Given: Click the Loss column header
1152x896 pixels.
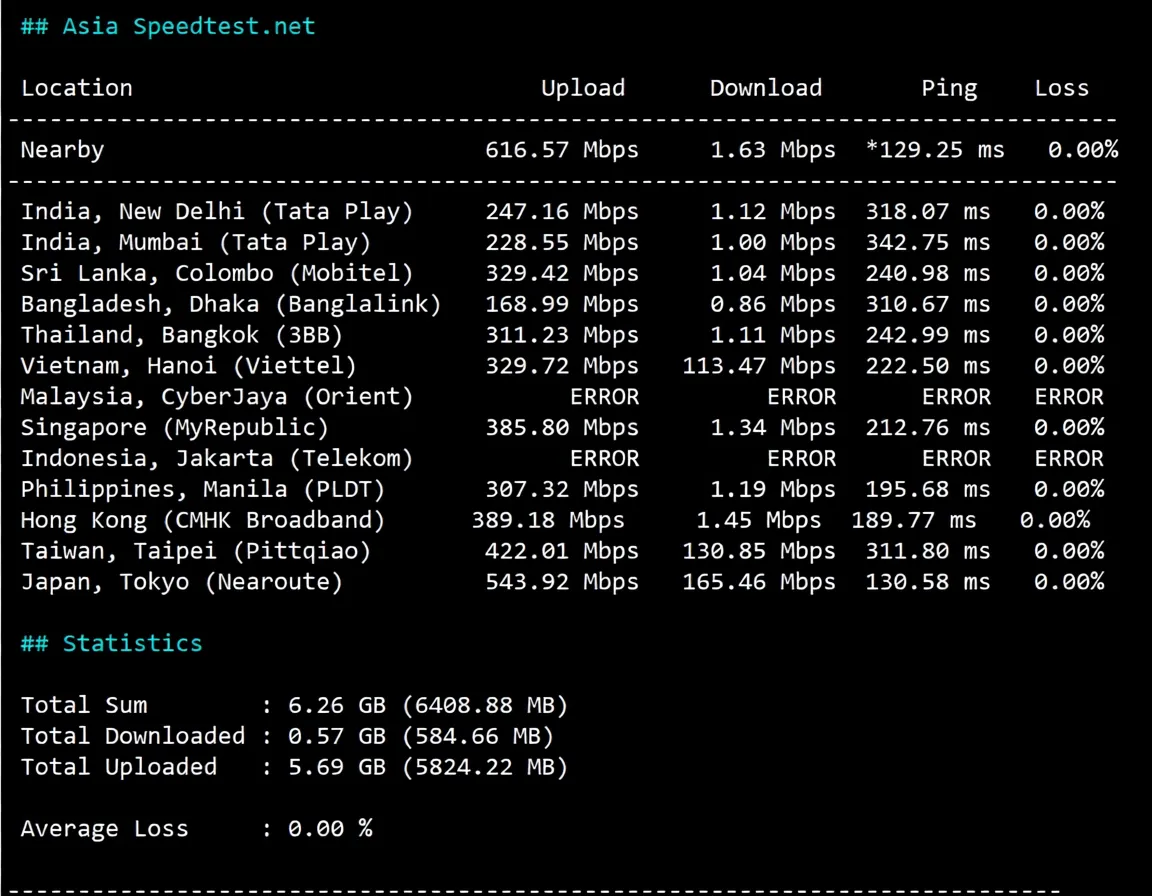Looking at the screenshot, I should pos(1062,88).
